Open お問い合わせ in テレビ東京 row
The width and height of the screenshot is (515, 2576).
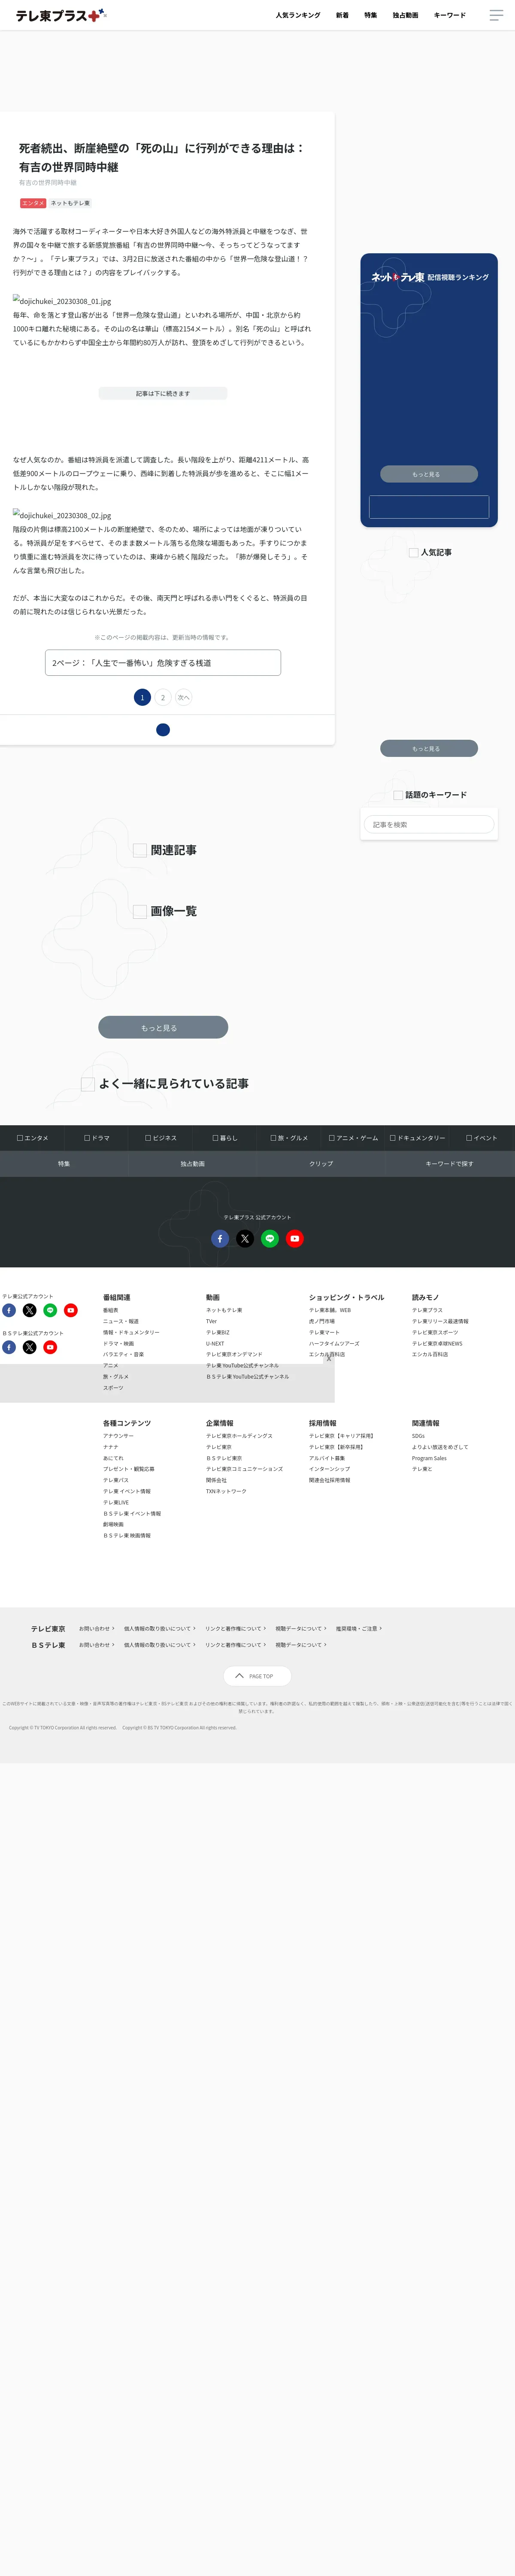97,1628
